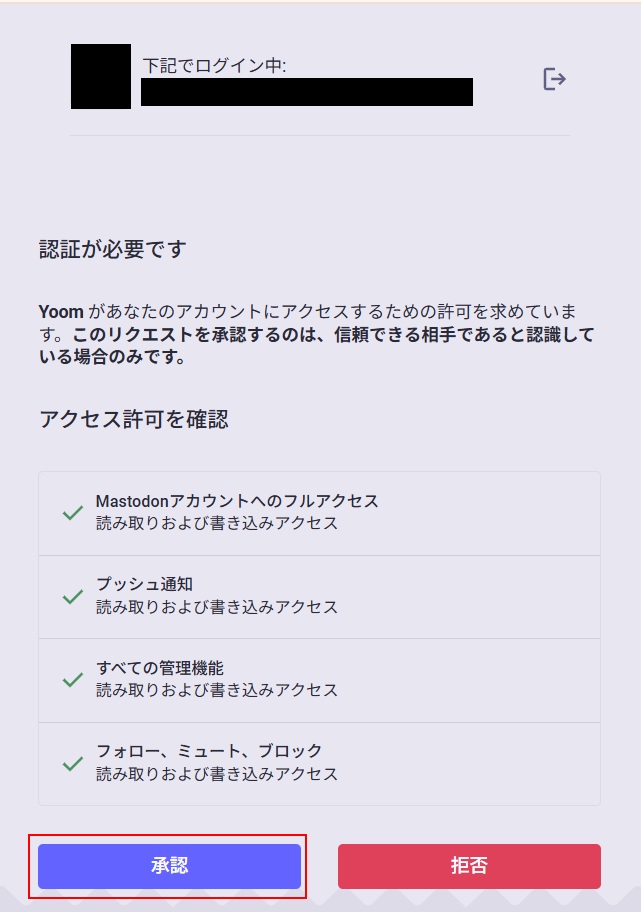The height and width of the screenshot is (912, 641).
Task: Click the account avatar thumbnail
Action: [x=100, y=76]
